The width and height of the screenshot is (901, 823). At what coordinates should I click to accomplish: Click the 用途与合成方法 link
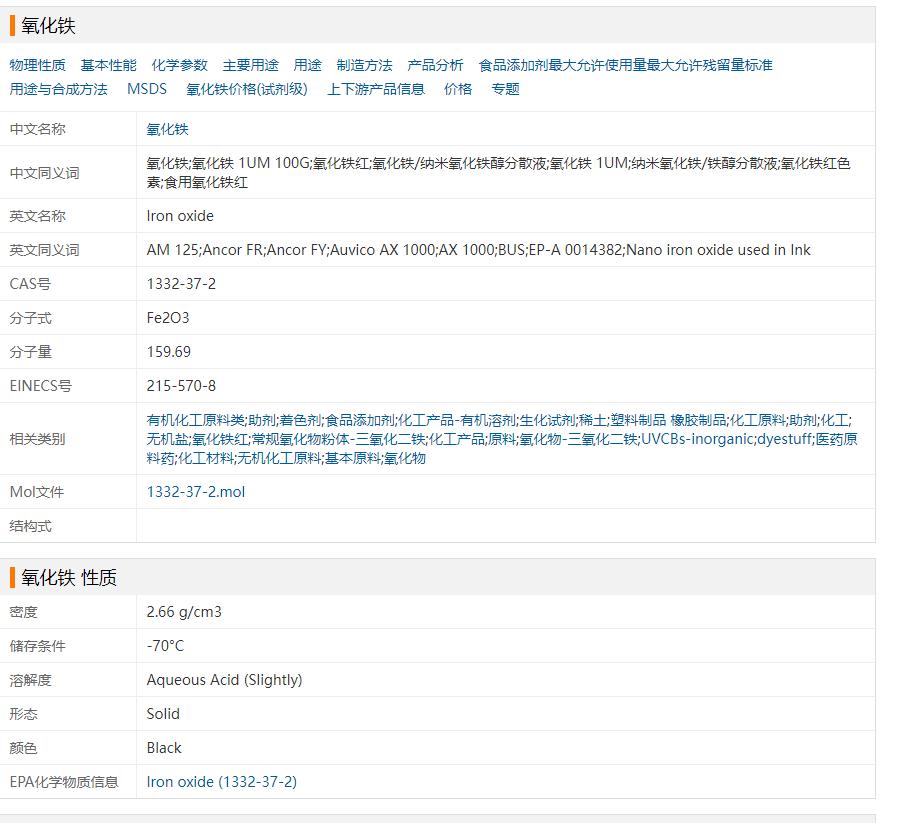(x=59, y=89)
